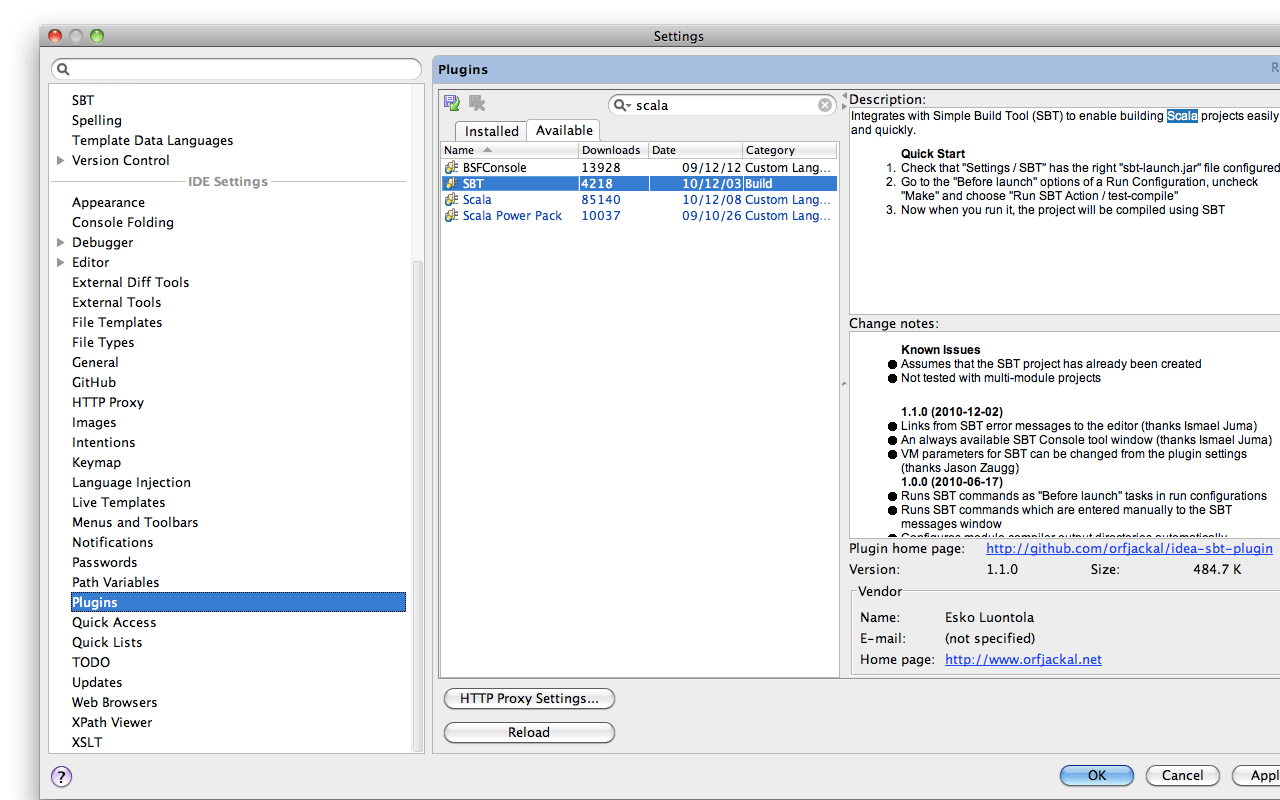Open the File Types settings page

(x=103, y=342)
